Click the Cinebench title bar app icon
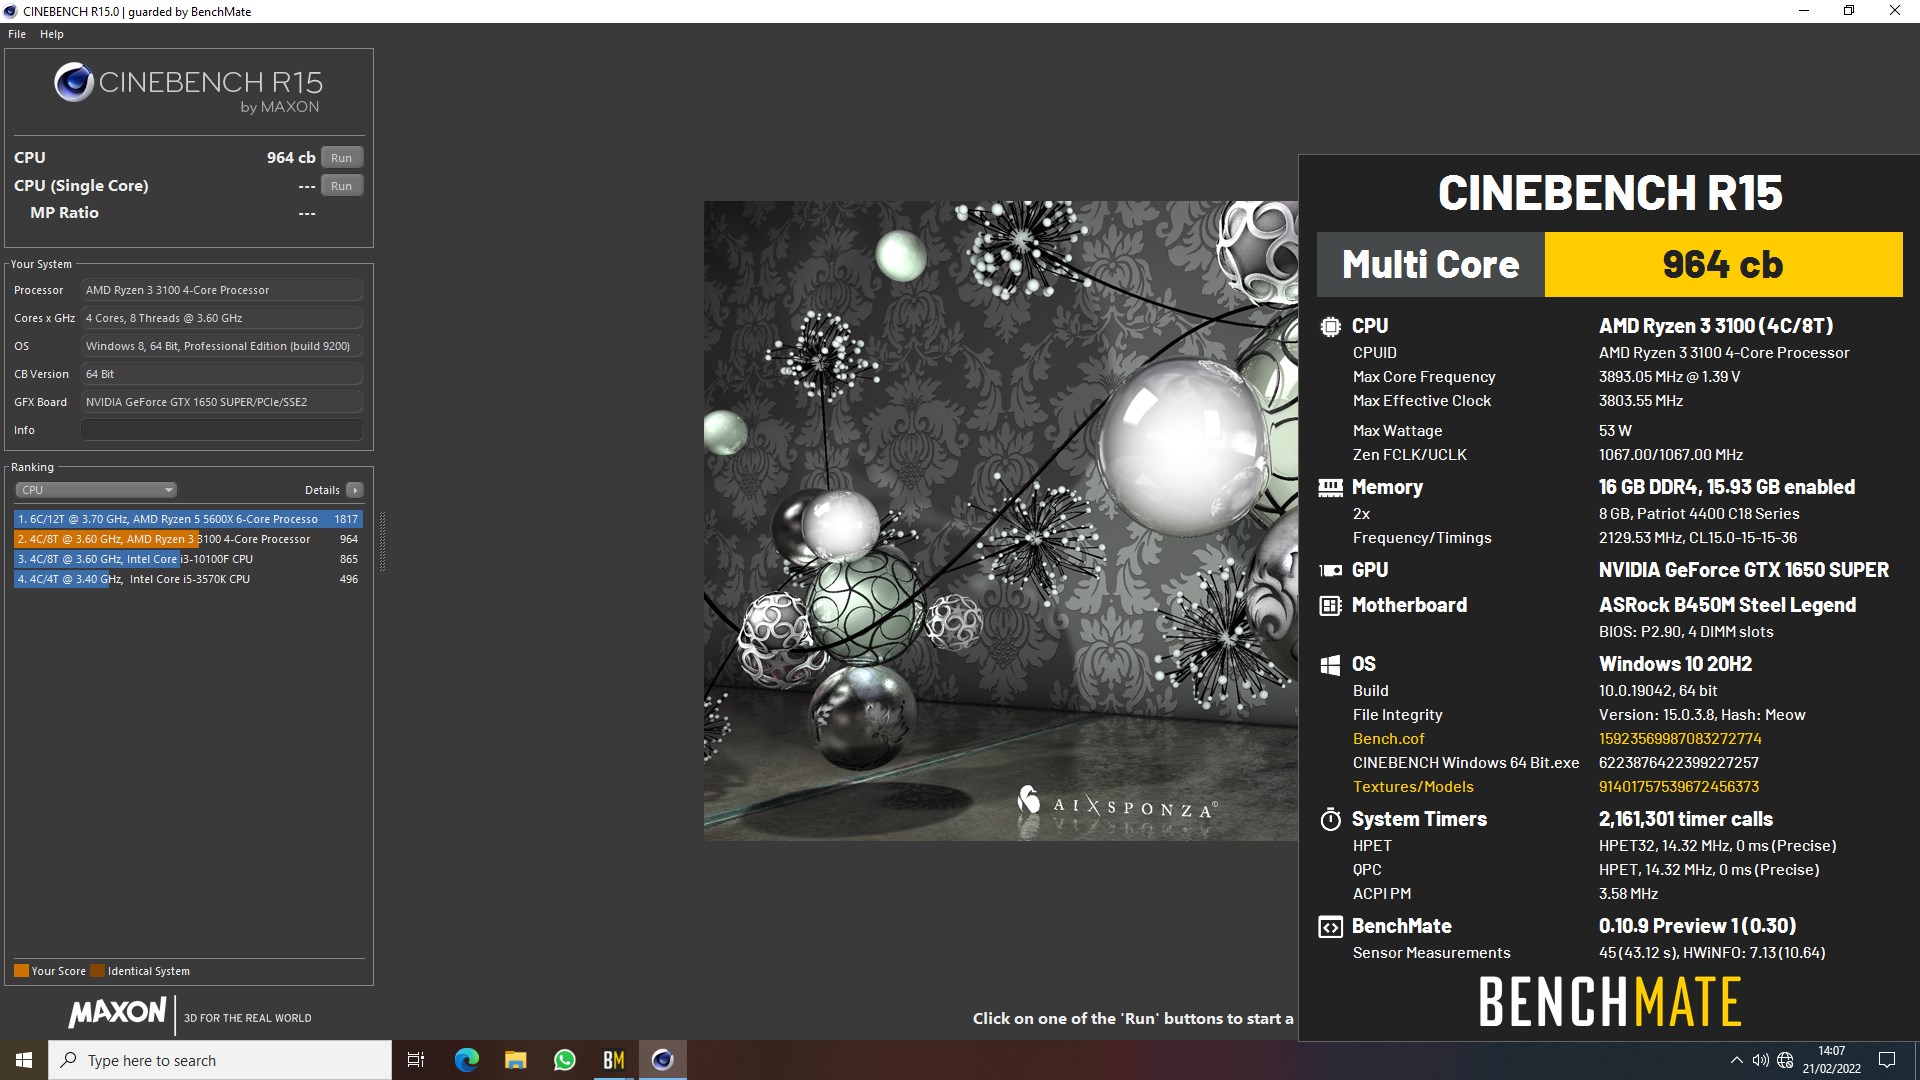The width and height of the screenshot is (1920, 1080). point(11,12)
